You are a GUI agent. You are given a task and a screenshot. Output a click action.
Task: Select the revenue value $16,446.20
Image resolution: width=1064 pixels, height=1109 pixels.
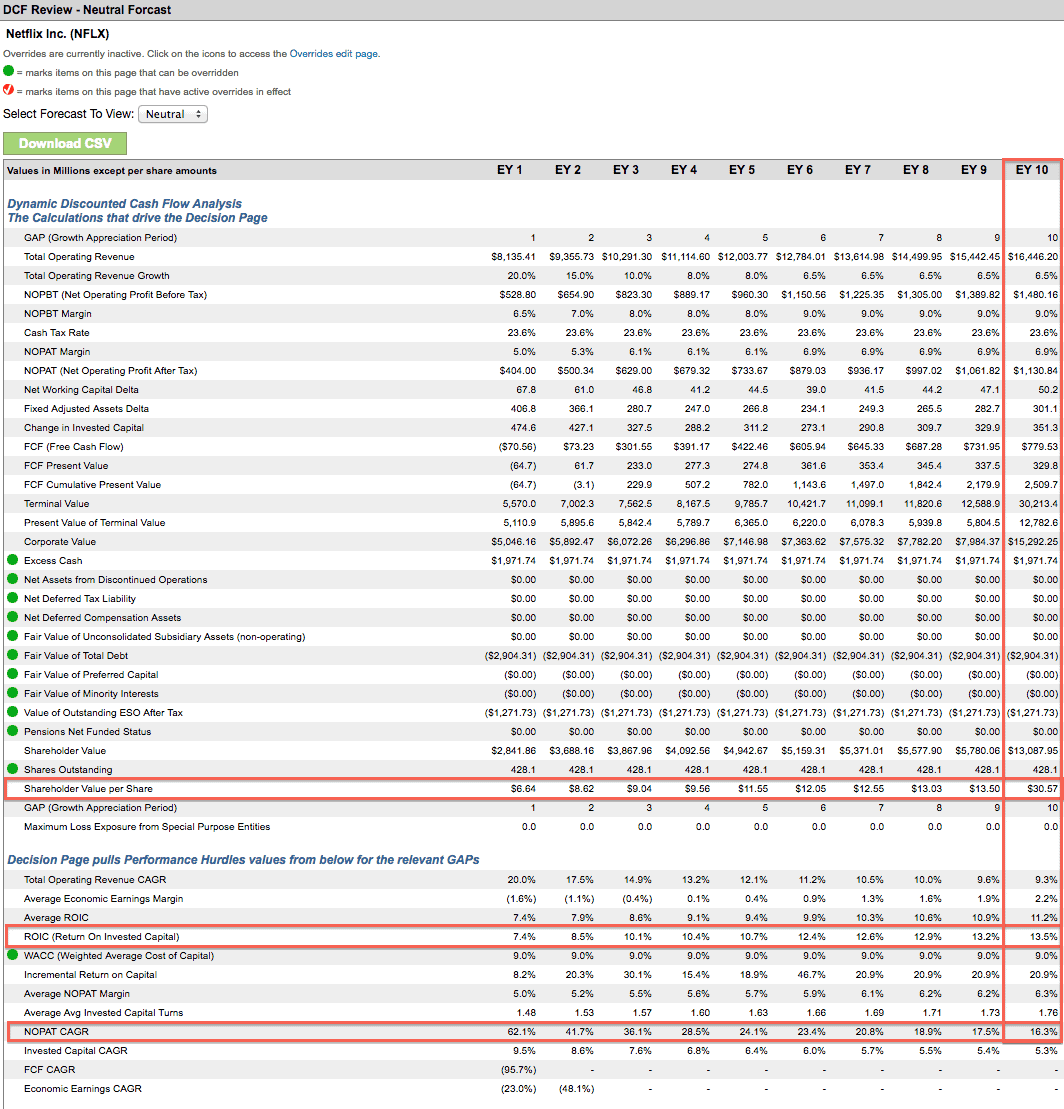(x=1033, y=257)
